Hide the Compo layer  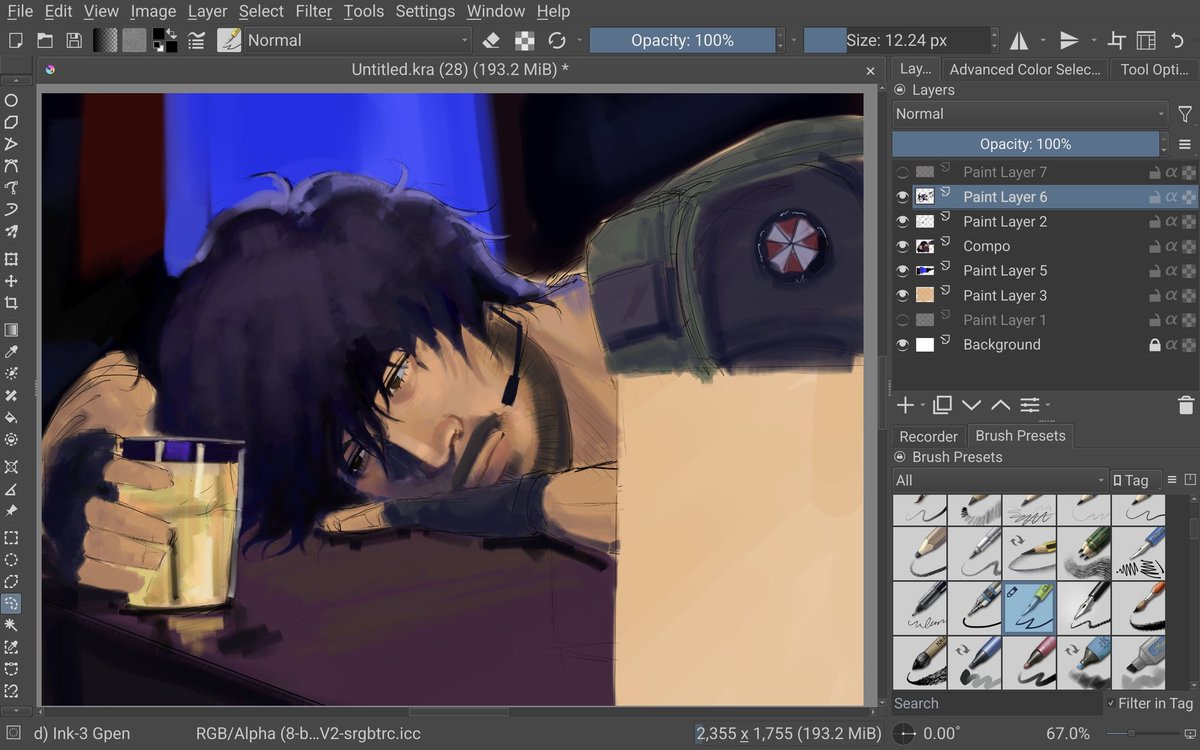(x=903, y=246)
